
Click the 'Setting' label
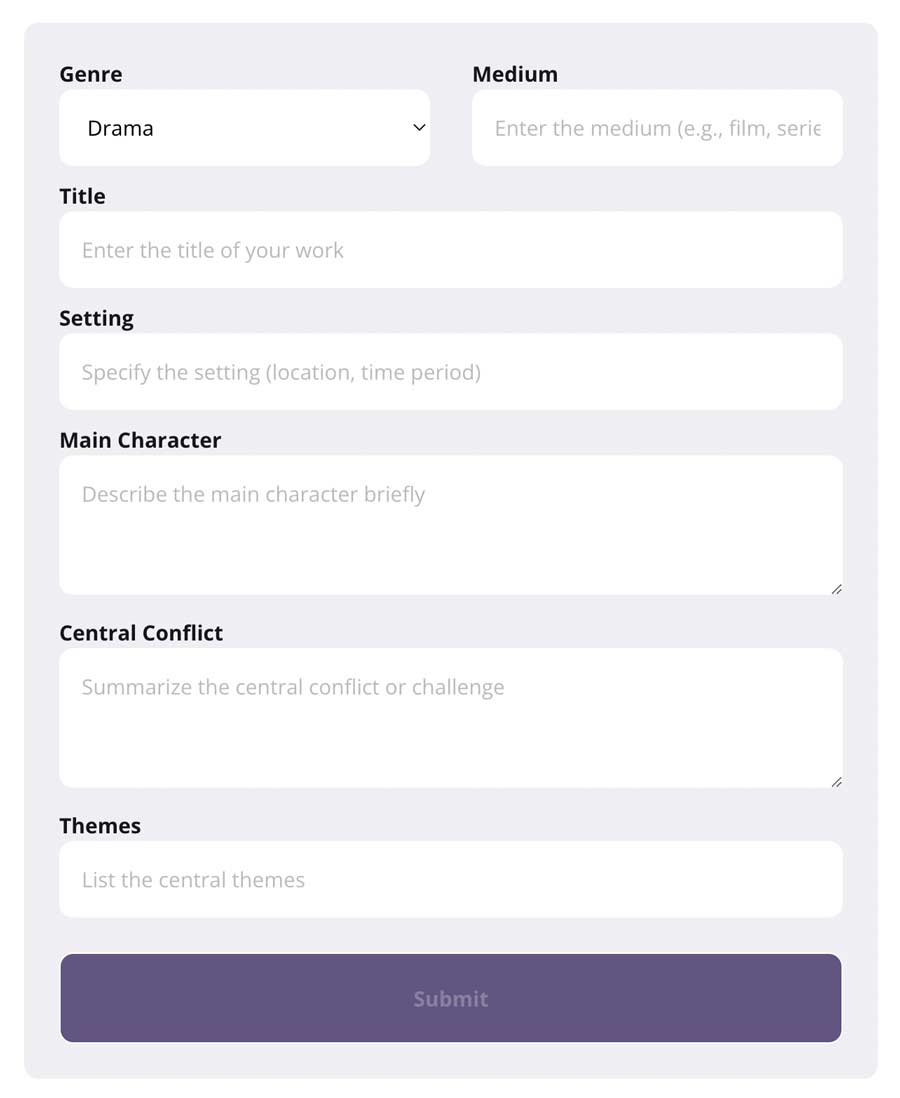coord(96,318)
